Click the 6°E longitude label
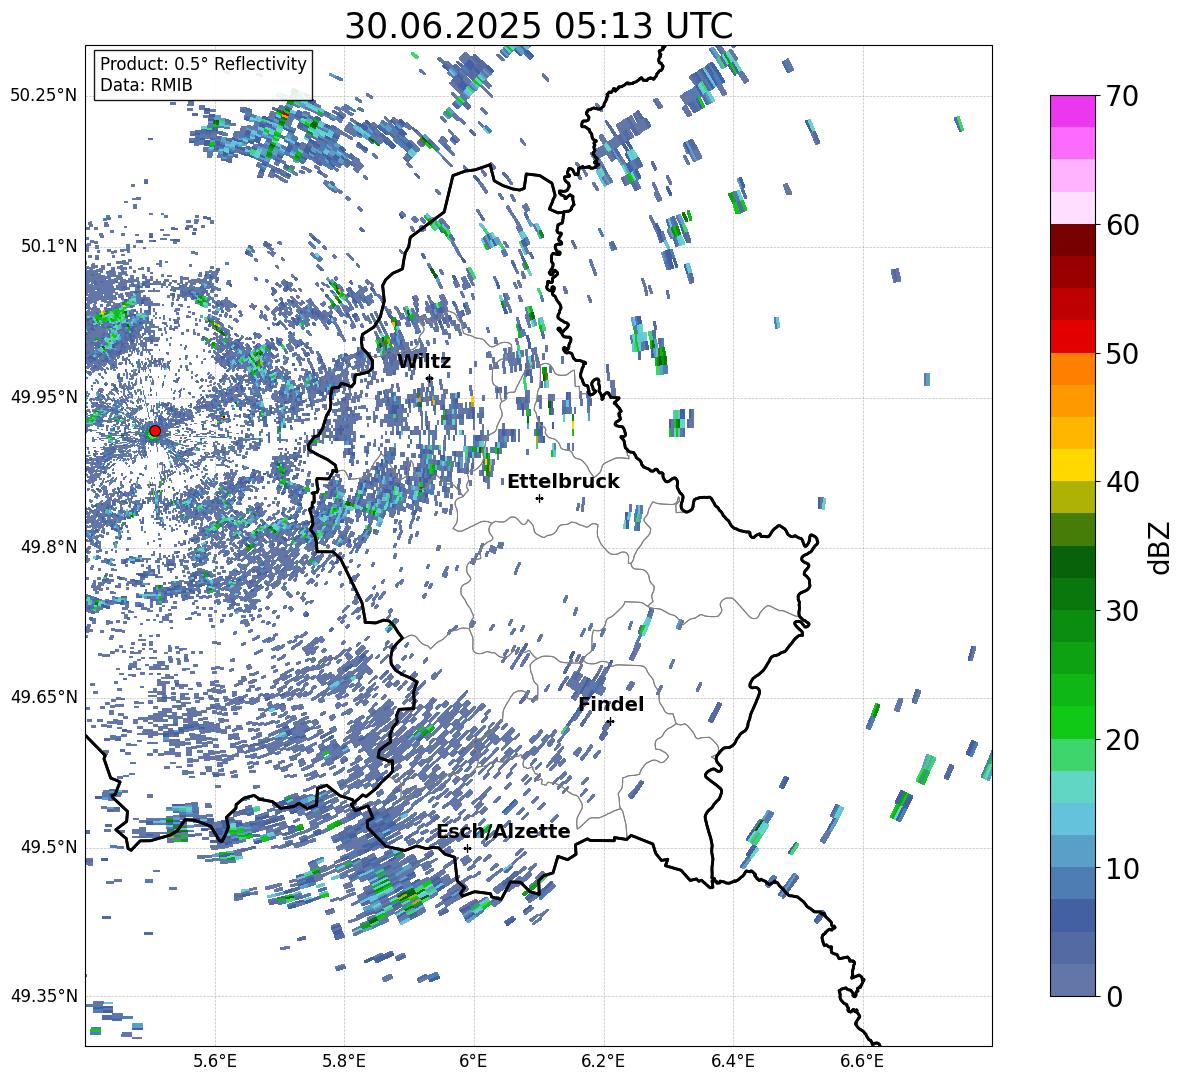 click(x=473, y=1061)
